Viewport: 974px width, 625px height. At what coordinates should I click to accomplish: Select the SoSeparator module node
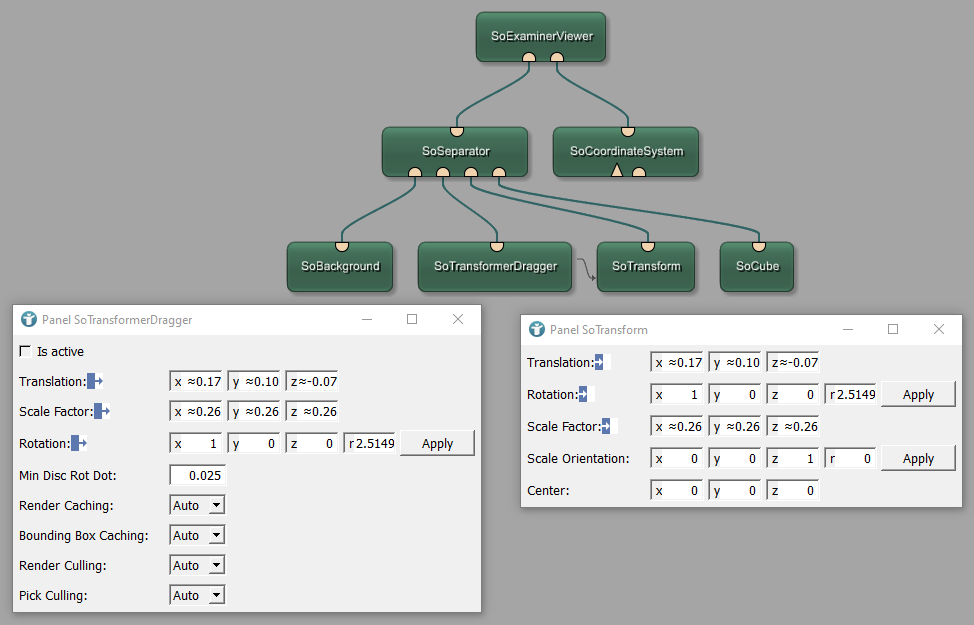(x=455, y=152)
